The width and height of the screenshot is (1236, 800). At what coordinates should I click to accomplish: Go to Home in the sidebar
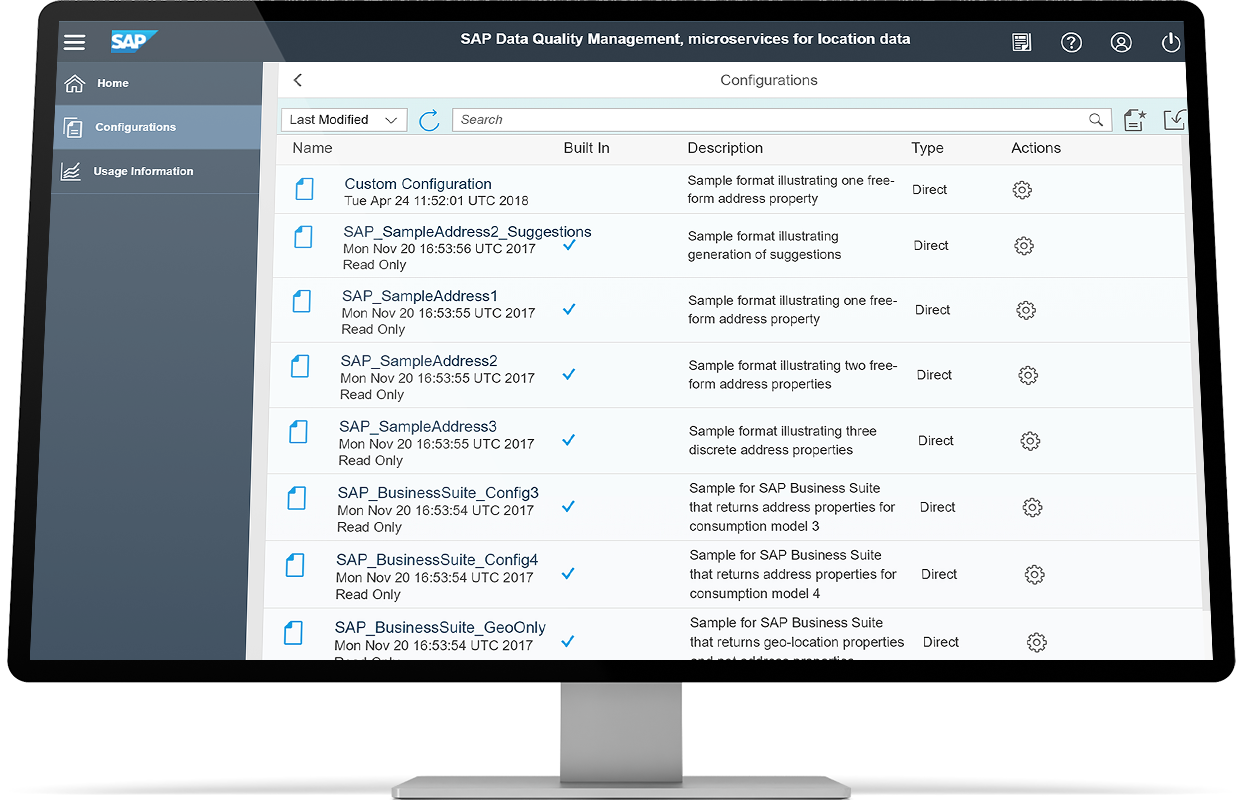(x=112, y=84)
